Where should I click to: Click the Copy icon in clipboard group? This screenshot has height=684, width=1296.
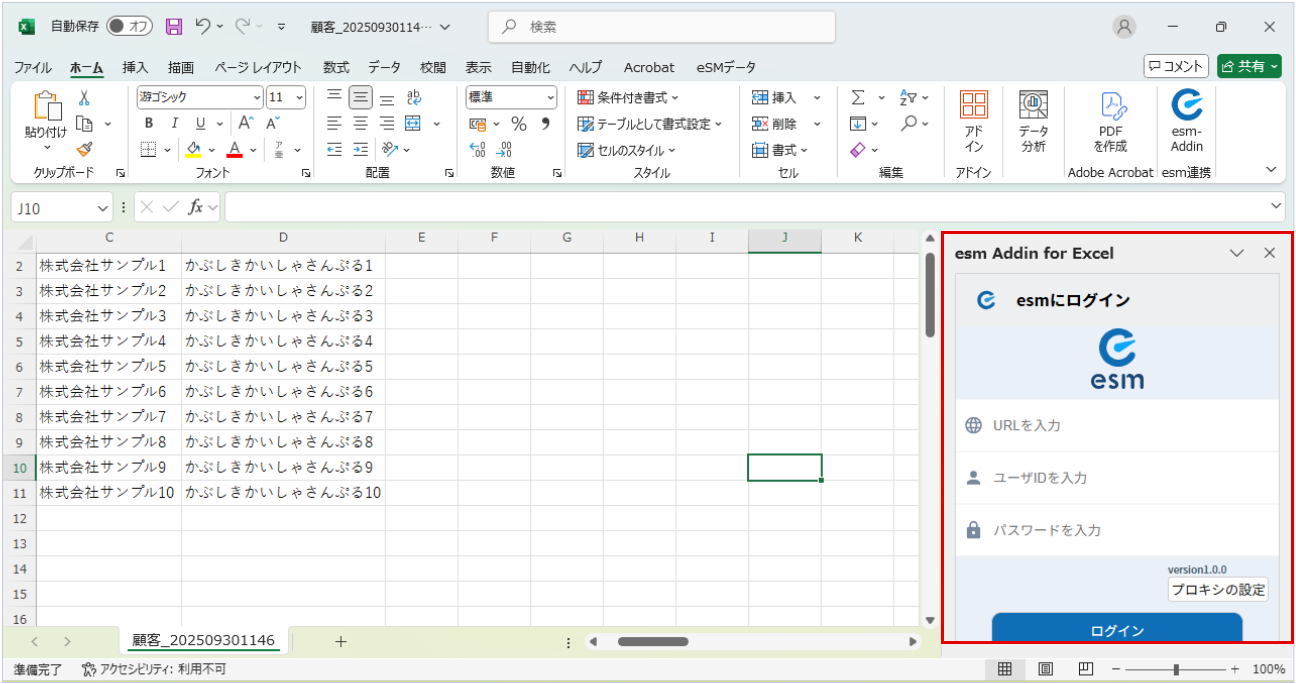85,124
